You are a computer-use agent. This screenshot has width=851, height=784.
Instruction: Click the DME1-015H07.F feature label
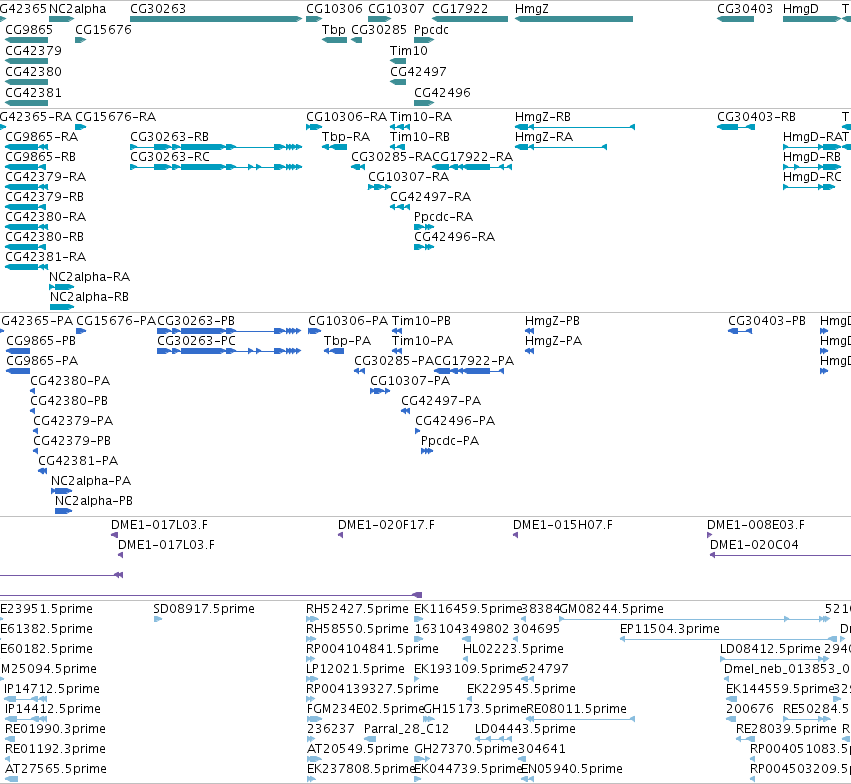563,525
